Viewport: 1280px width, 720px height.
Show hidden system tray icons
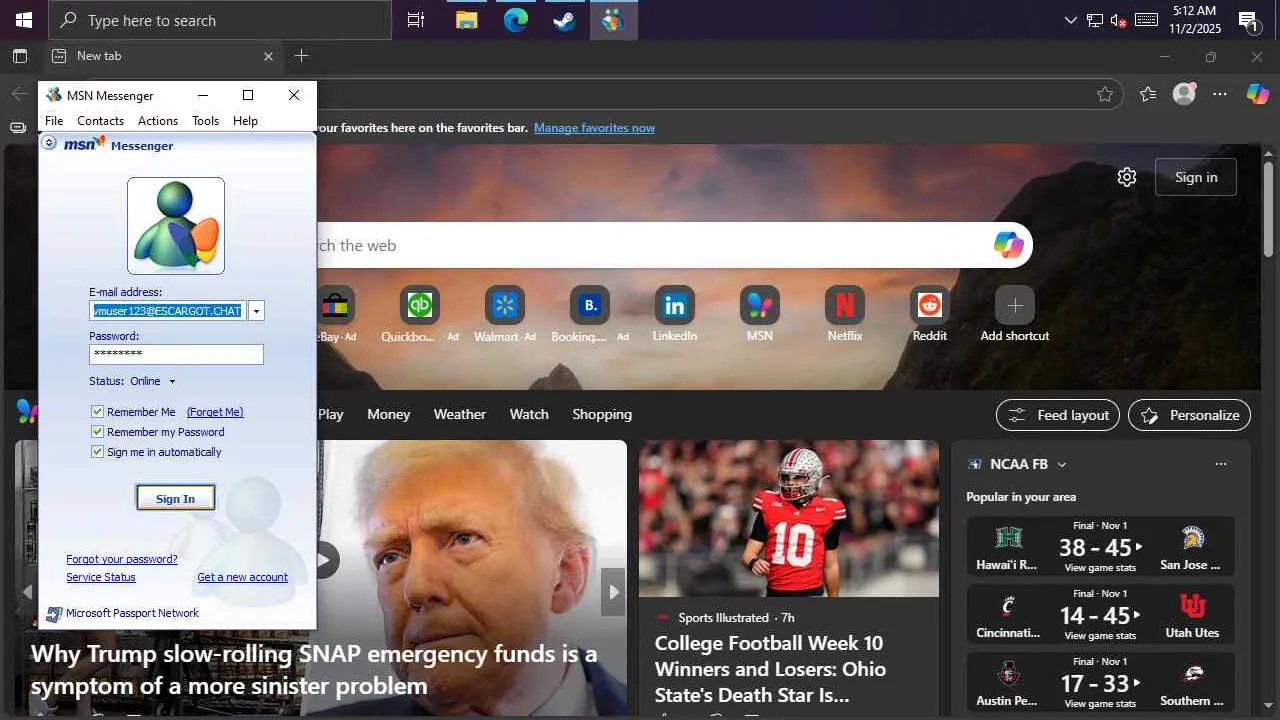point(1071,20)
